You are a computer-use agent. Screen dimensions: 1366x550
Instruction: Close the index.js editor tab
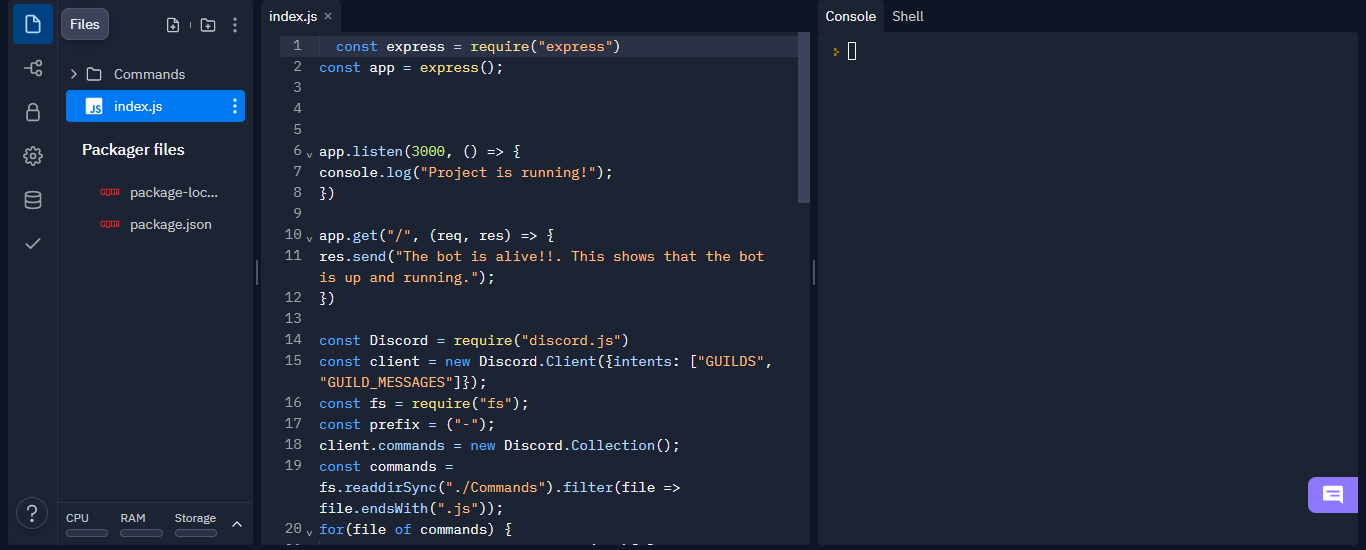coord(328,16)
